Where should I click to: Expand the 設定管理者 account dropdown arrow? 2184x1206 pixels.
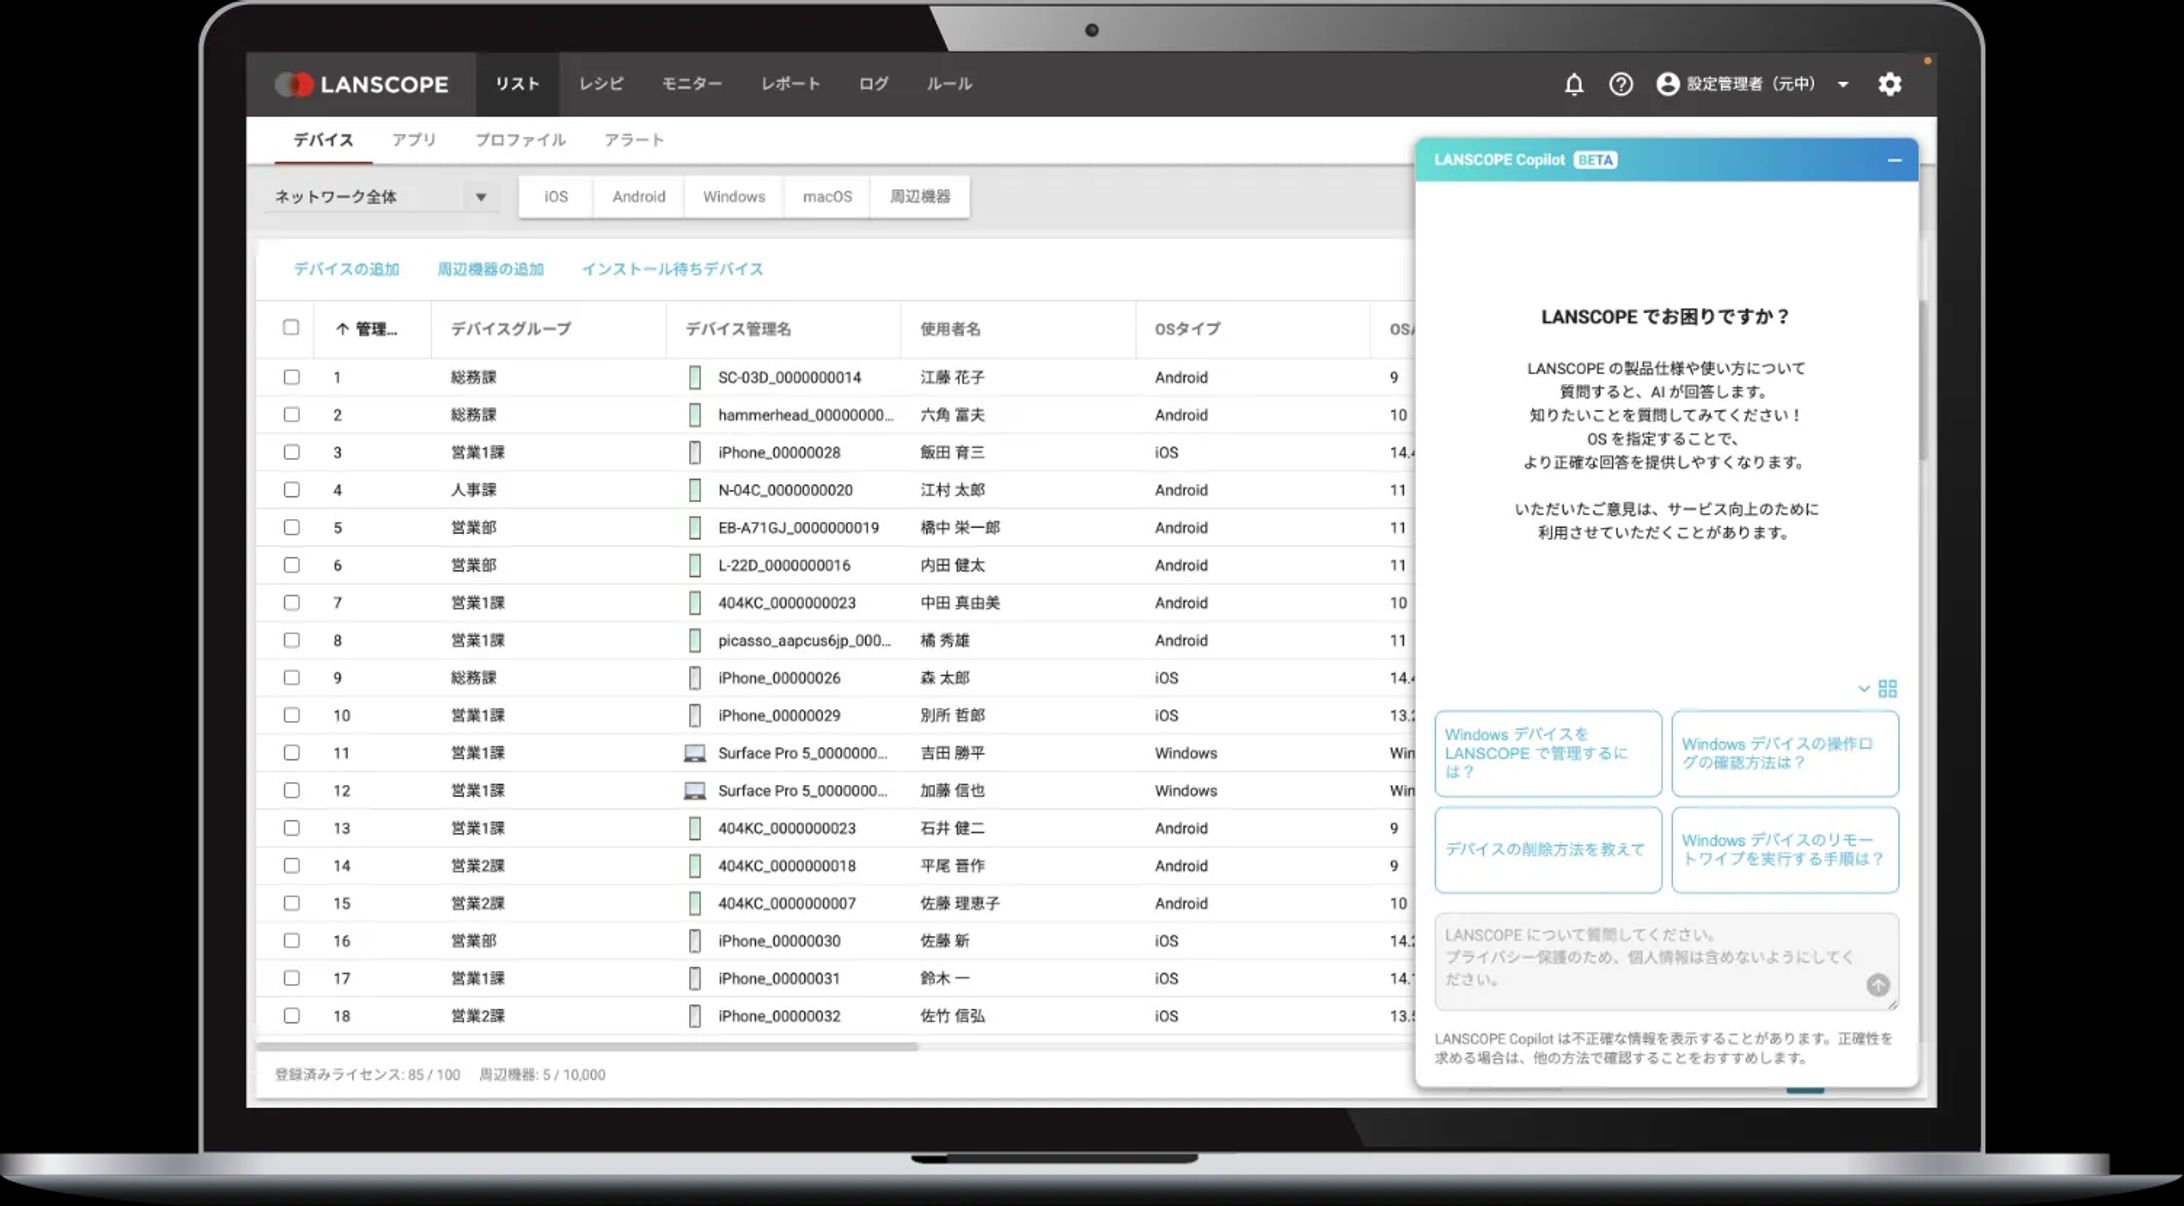(1843, 85)
